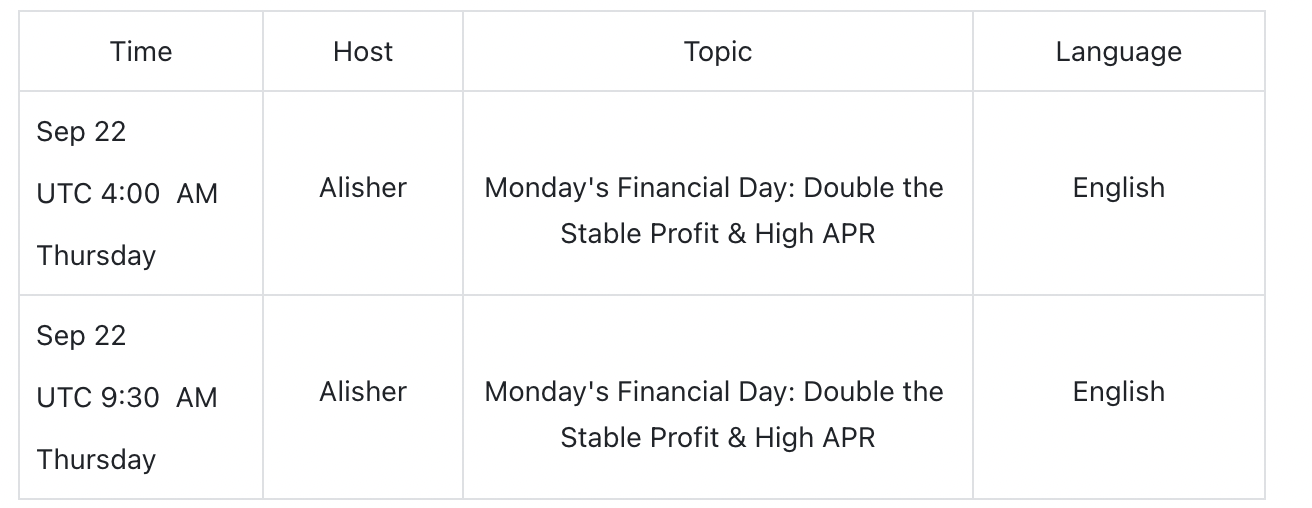Click Stable Profit & High APR in the 4:00 AM row
The height and width of the screenshot is (508, 1312).
tap(717, 234)
